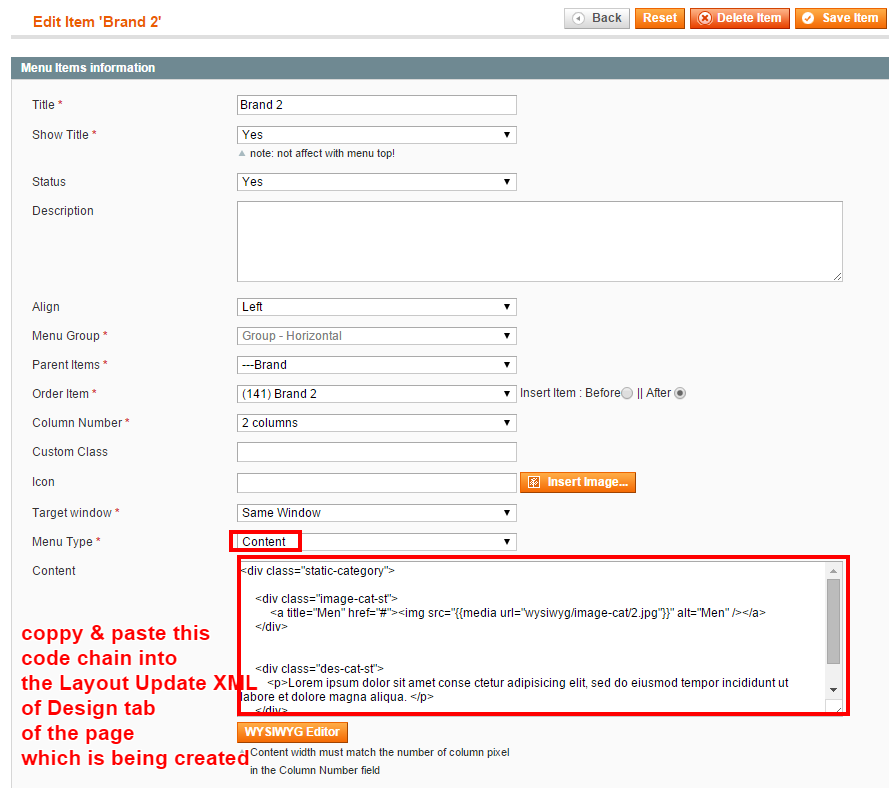Click the Back arrow icon
Image resolution: width=889 pixels, height=788 pixels.
click(578, 19)
